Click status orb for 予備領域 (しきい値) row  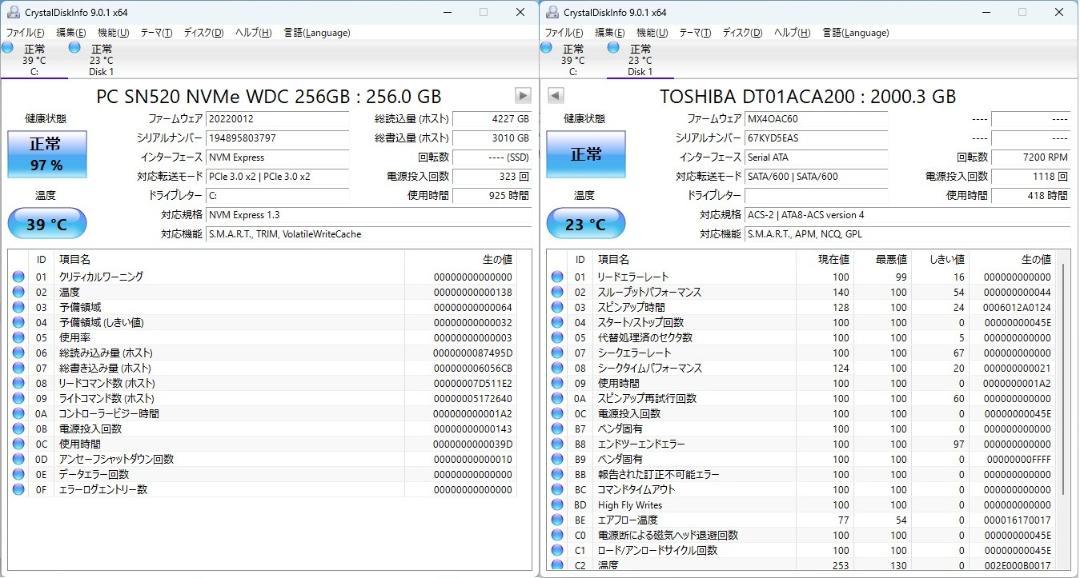pos(18,322)
